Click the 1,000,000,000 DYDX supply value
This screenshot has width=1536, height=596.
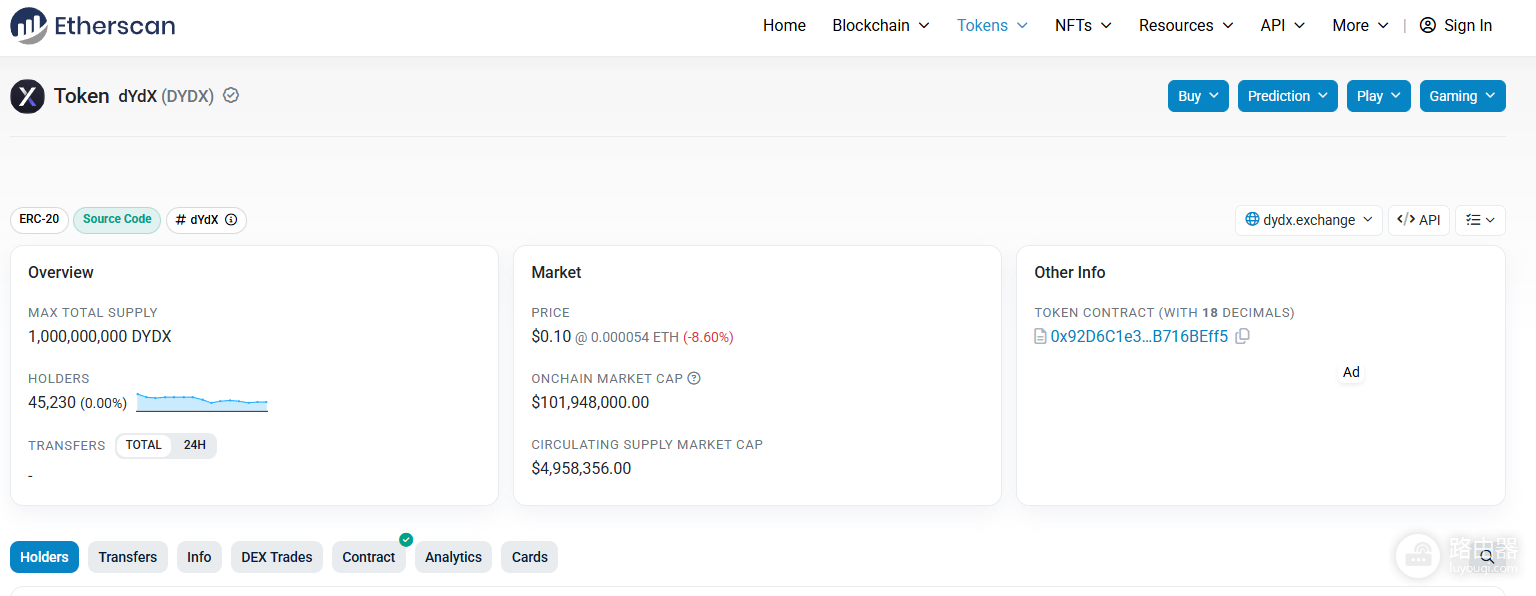point(100,337)
